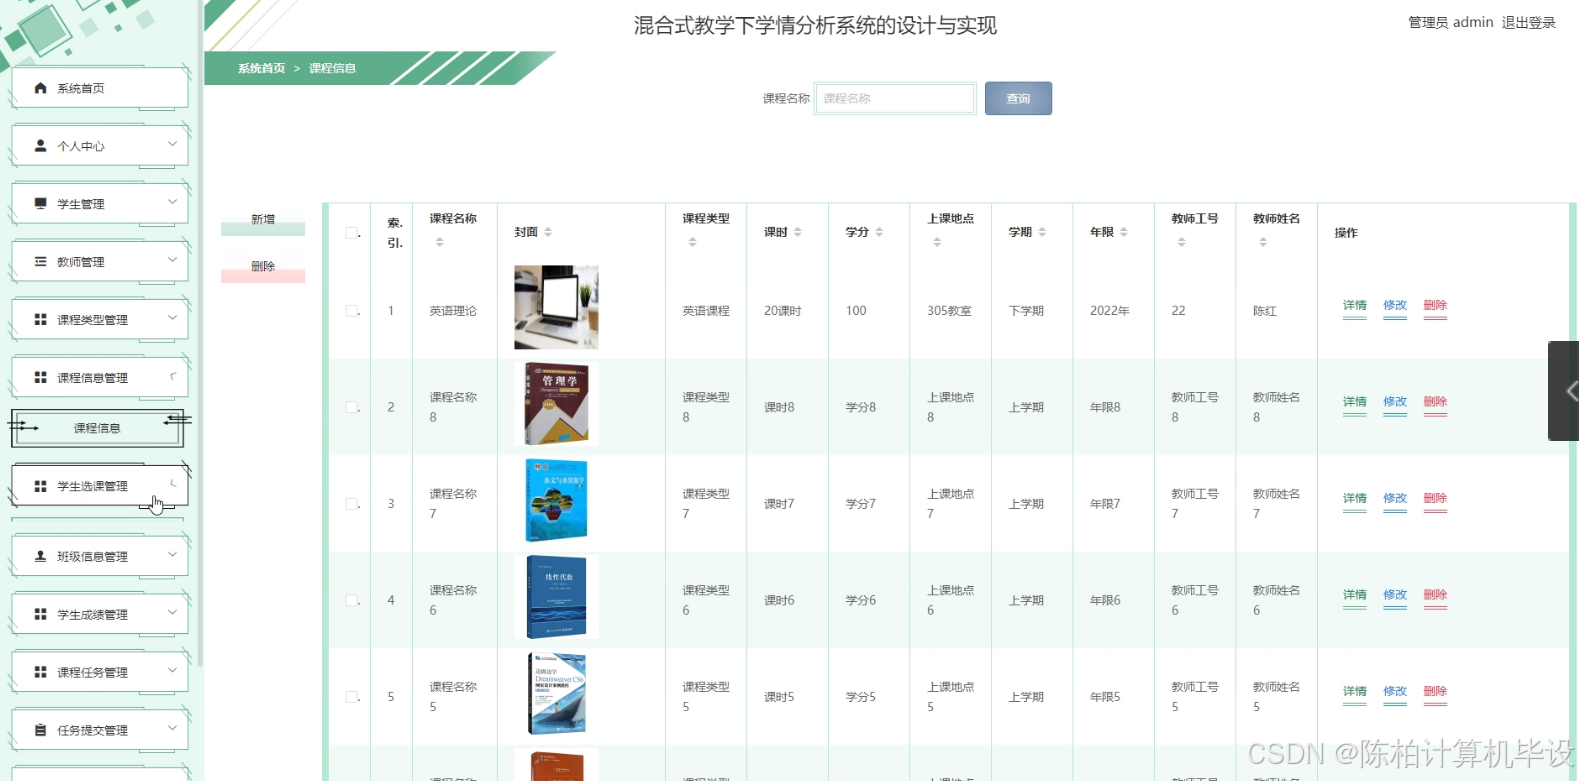Screen dimensions: 1579x781
Task: Expand the 课程任务管理 menu chevron
Action: pyautogui.click(x=172, y=671)
